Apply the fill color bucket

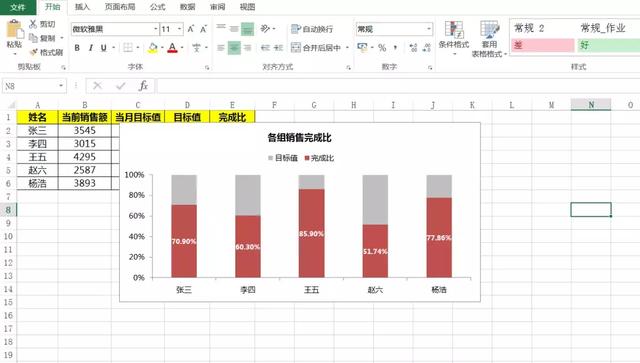point(153,48)
